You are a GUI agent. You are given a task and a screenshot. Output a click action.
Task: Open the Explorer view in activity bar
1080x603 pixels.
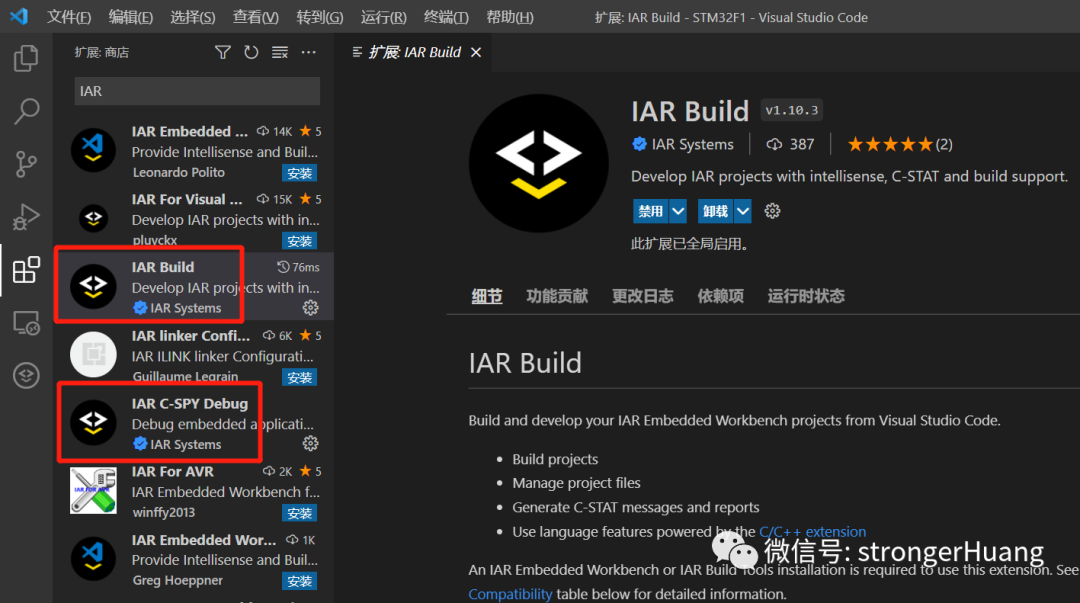click(x=26, y=59)
